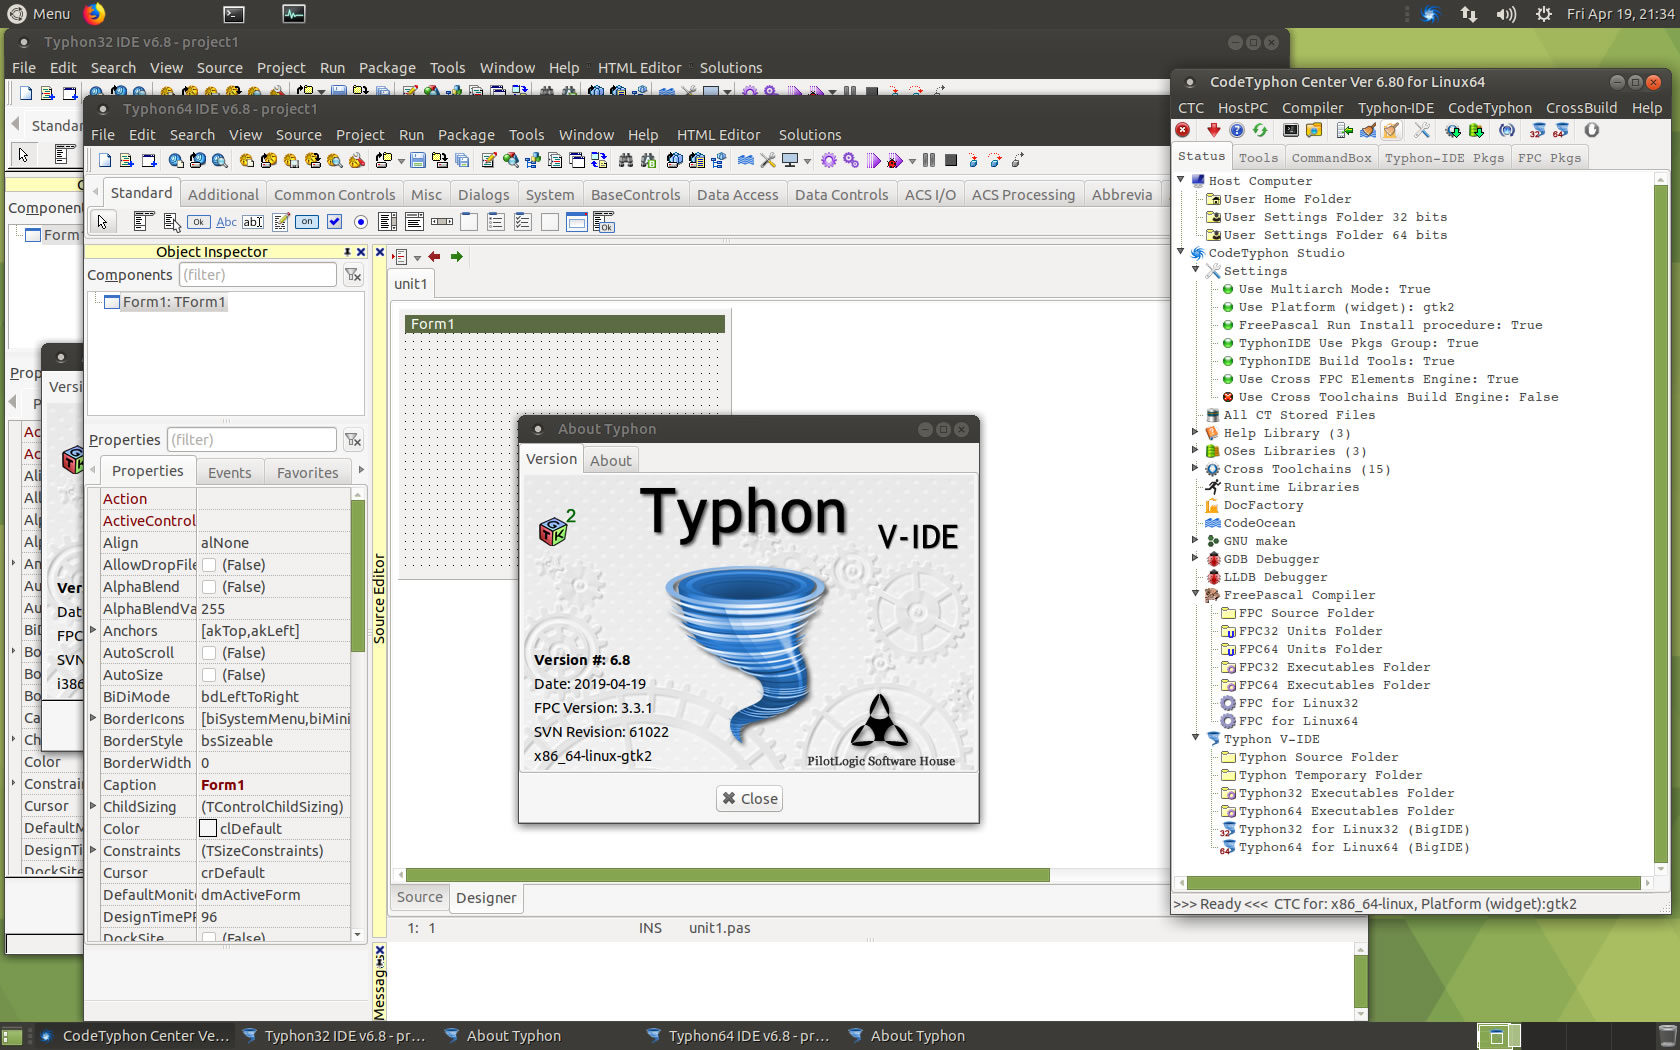Open run mode dropdown arrow beside debug icon
Screen dimensions: 1680x1050
912,161
